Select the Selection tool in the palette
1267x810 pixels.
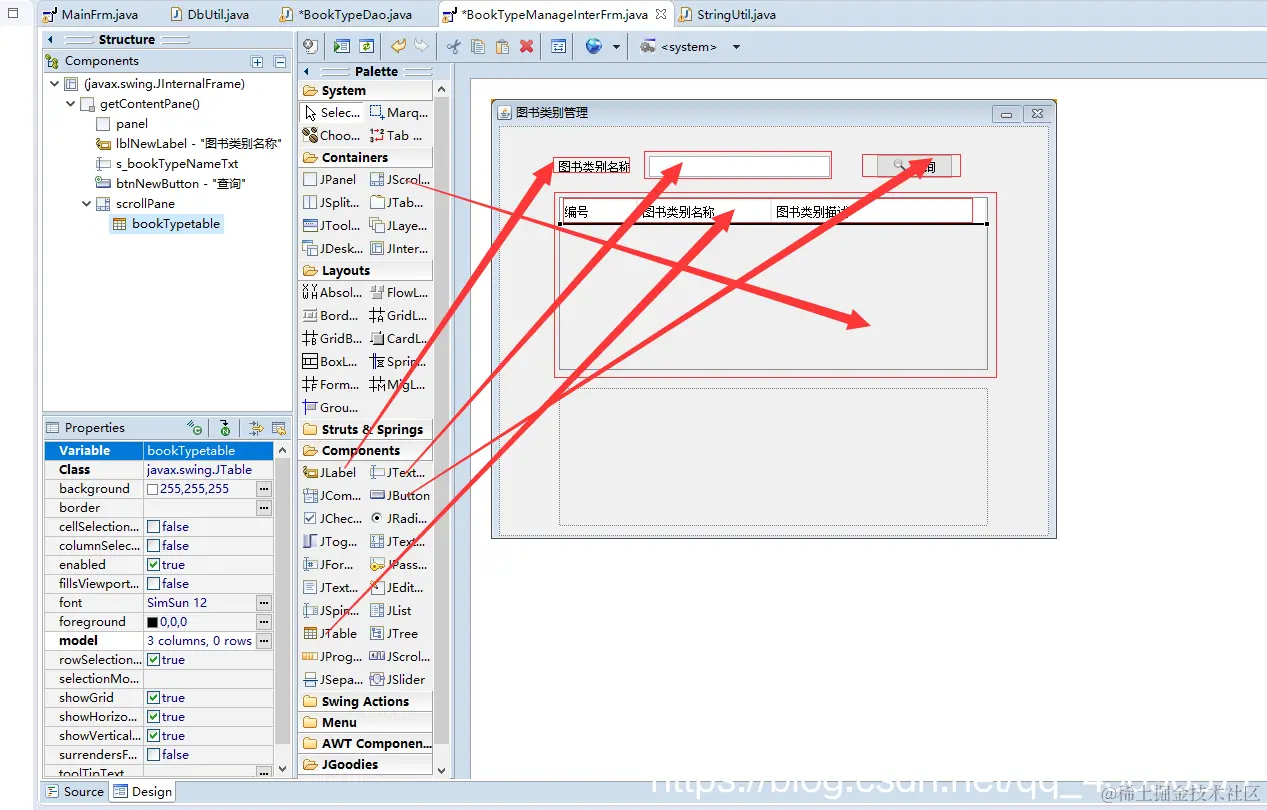click(x=332, y=113)
